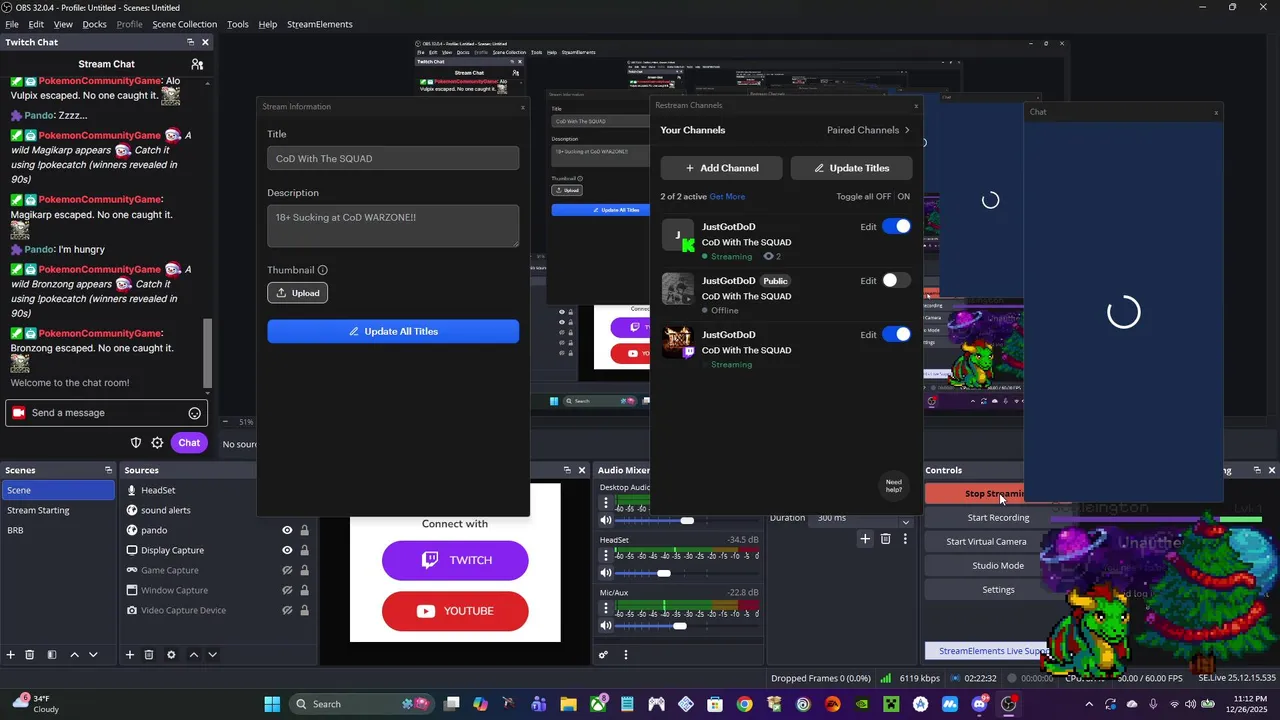Open the File menu

(12, 24)
